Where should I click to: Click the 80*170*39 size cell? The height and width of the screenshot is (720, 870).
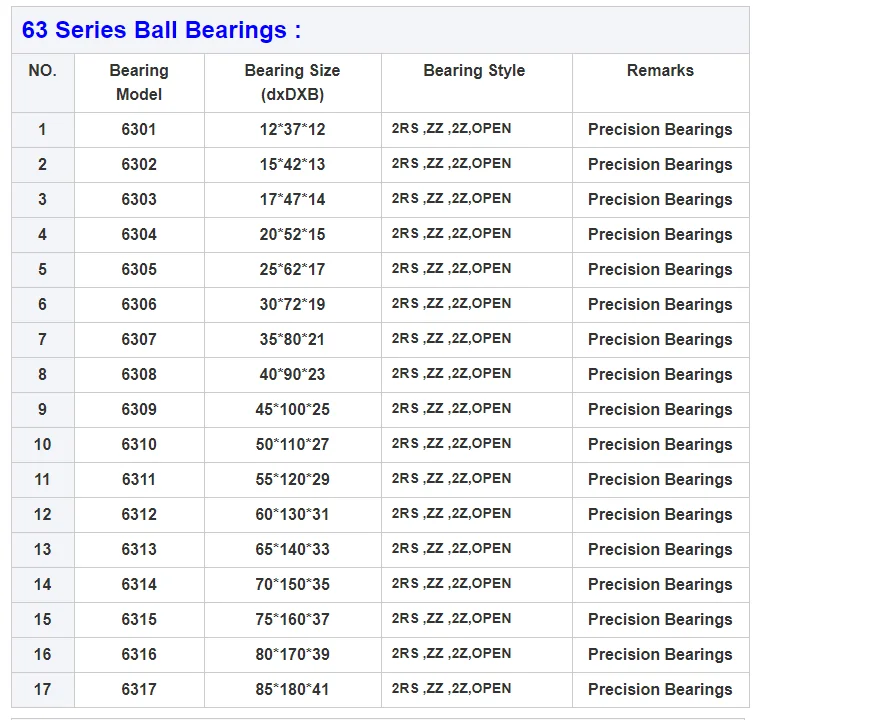coord(292,654)
